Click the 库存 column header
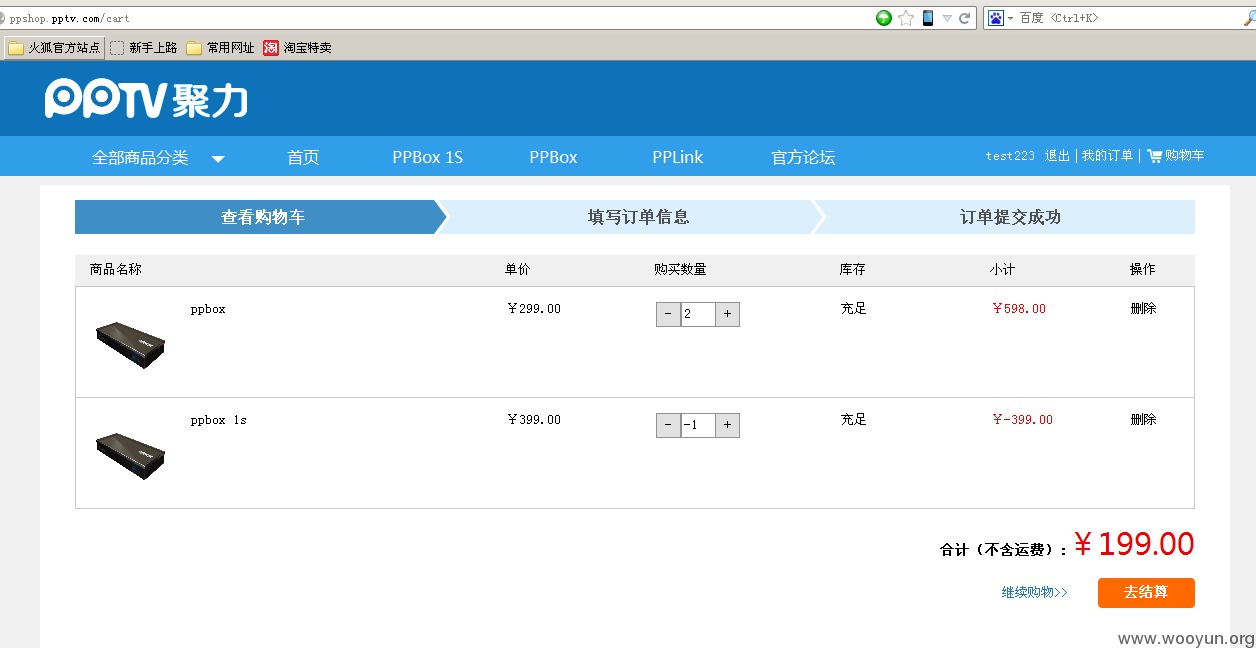 pos(853,269)
